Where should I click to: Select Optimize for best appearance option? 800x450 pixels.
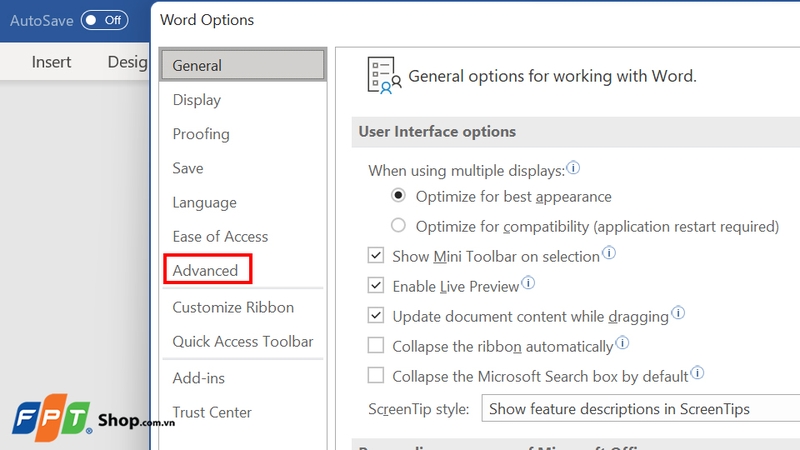click(x=399, y=196)
